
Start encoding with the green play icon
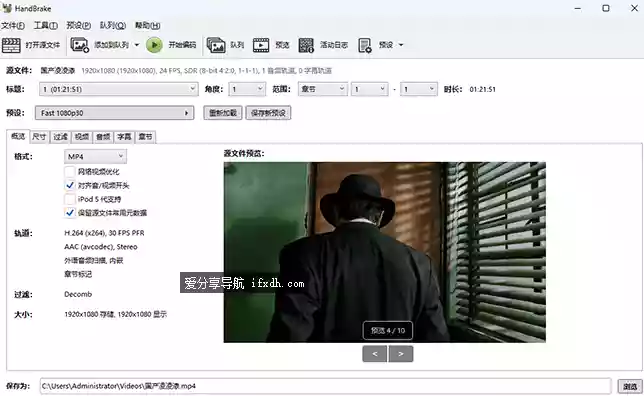point(154,45)
